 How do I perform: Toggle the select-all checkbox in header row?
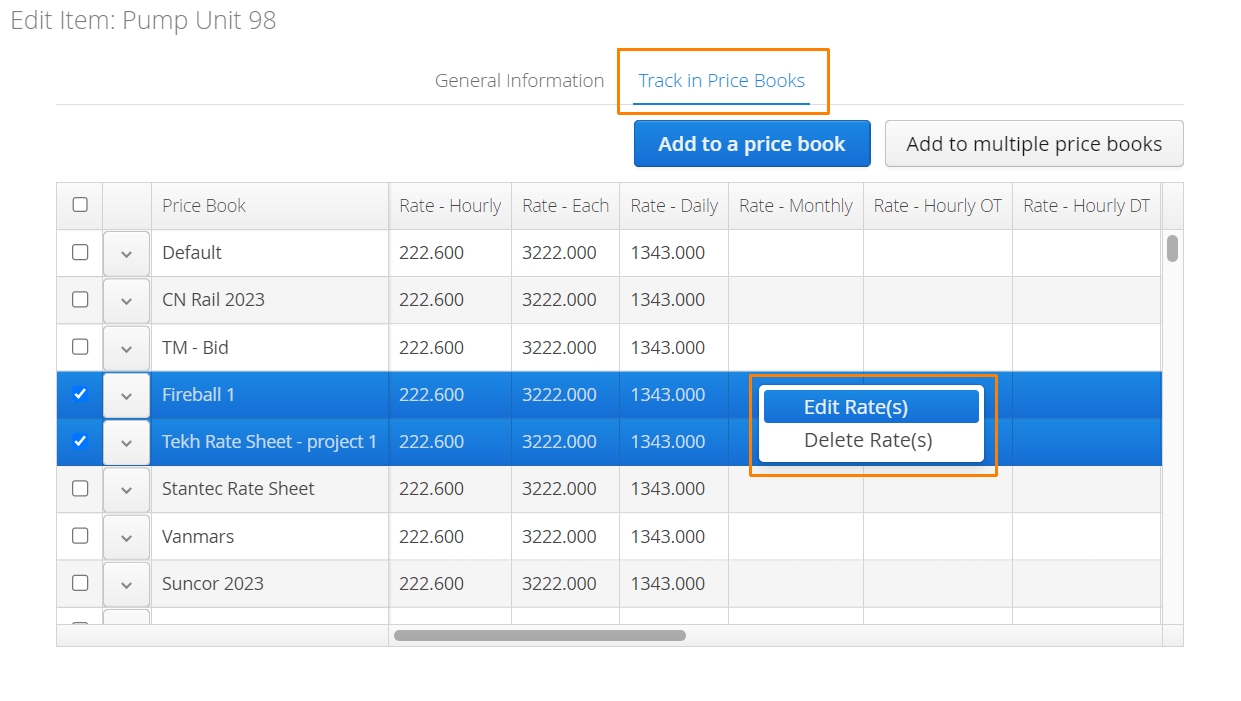point(80,205)
